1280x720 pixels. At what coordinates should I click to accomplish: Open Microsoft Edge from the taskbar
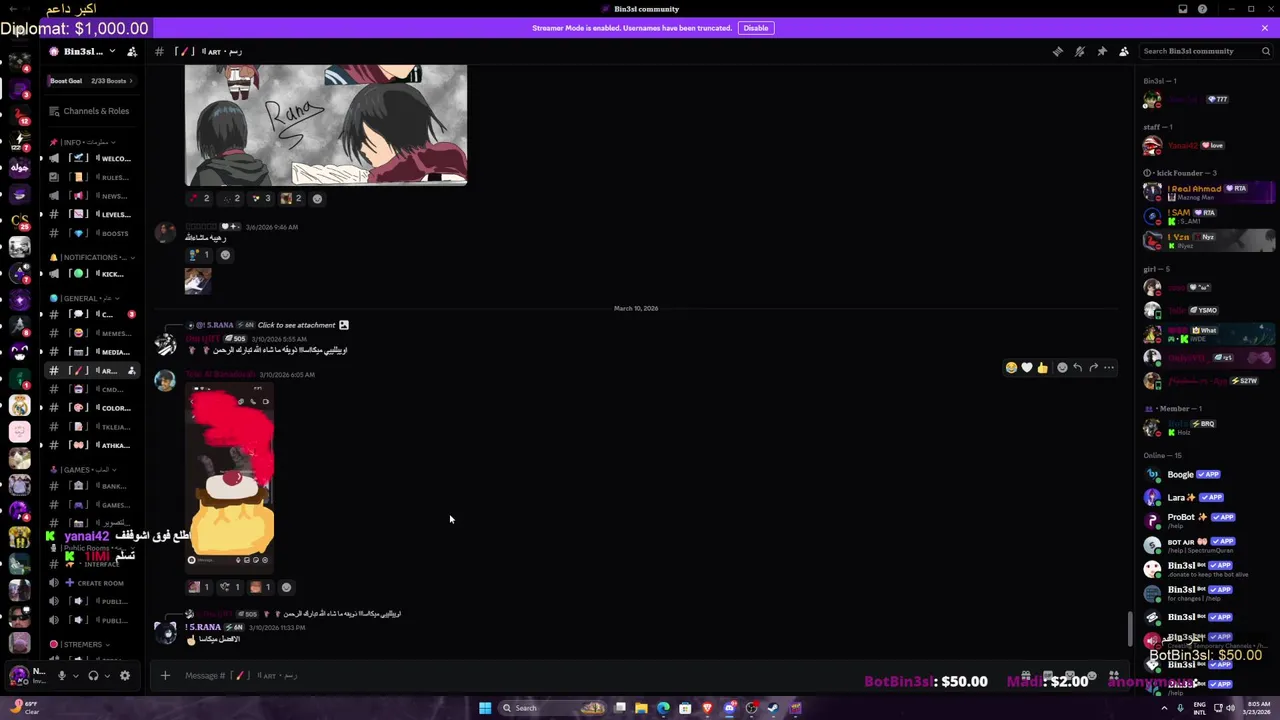(663, 708)
